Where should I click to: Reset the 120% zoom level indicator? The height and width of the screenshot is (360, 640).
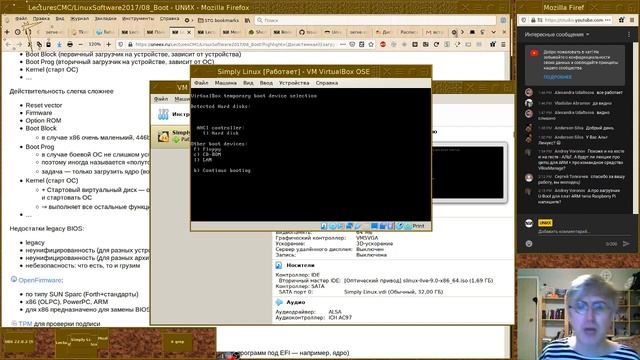(x=95, y=44)
